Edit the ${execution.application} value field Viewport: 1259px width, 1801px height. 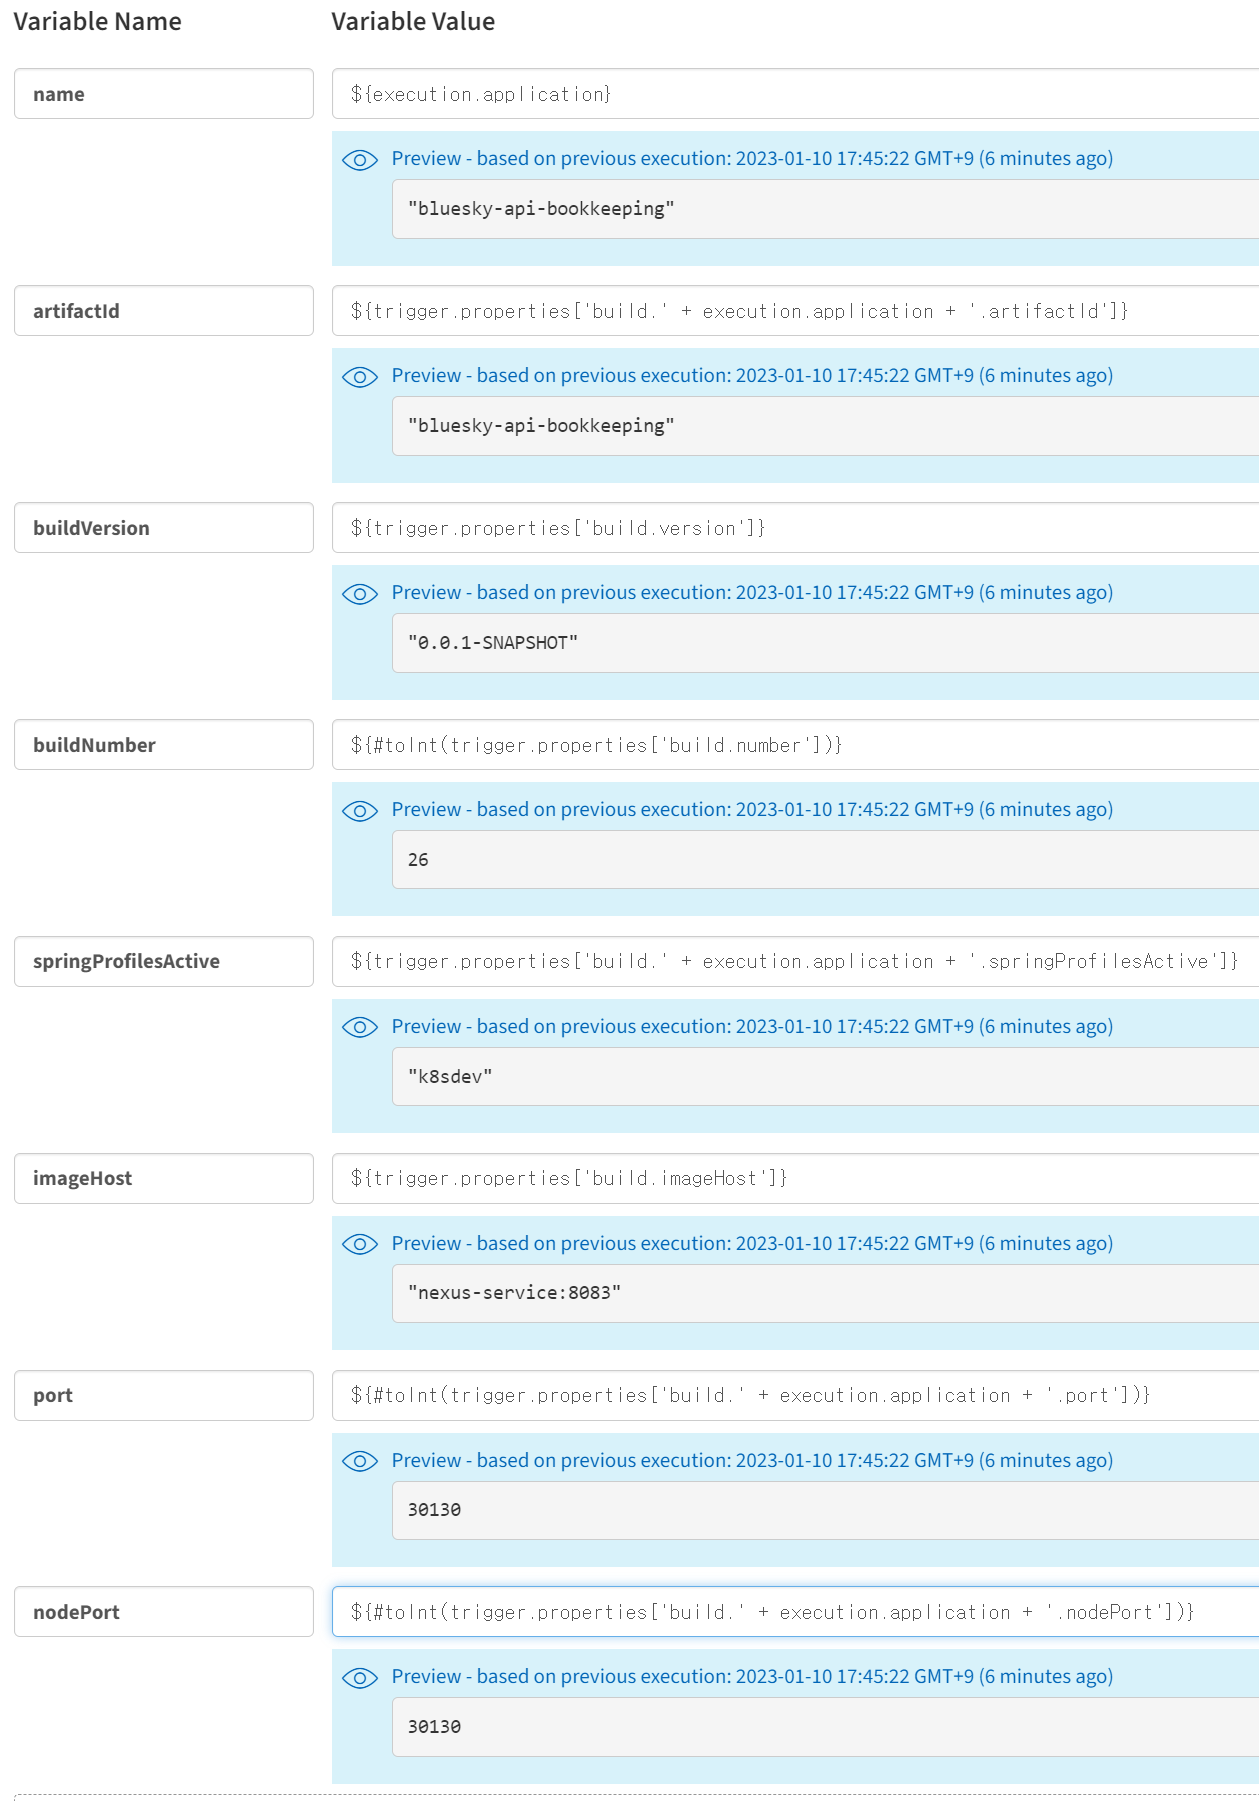795,94
